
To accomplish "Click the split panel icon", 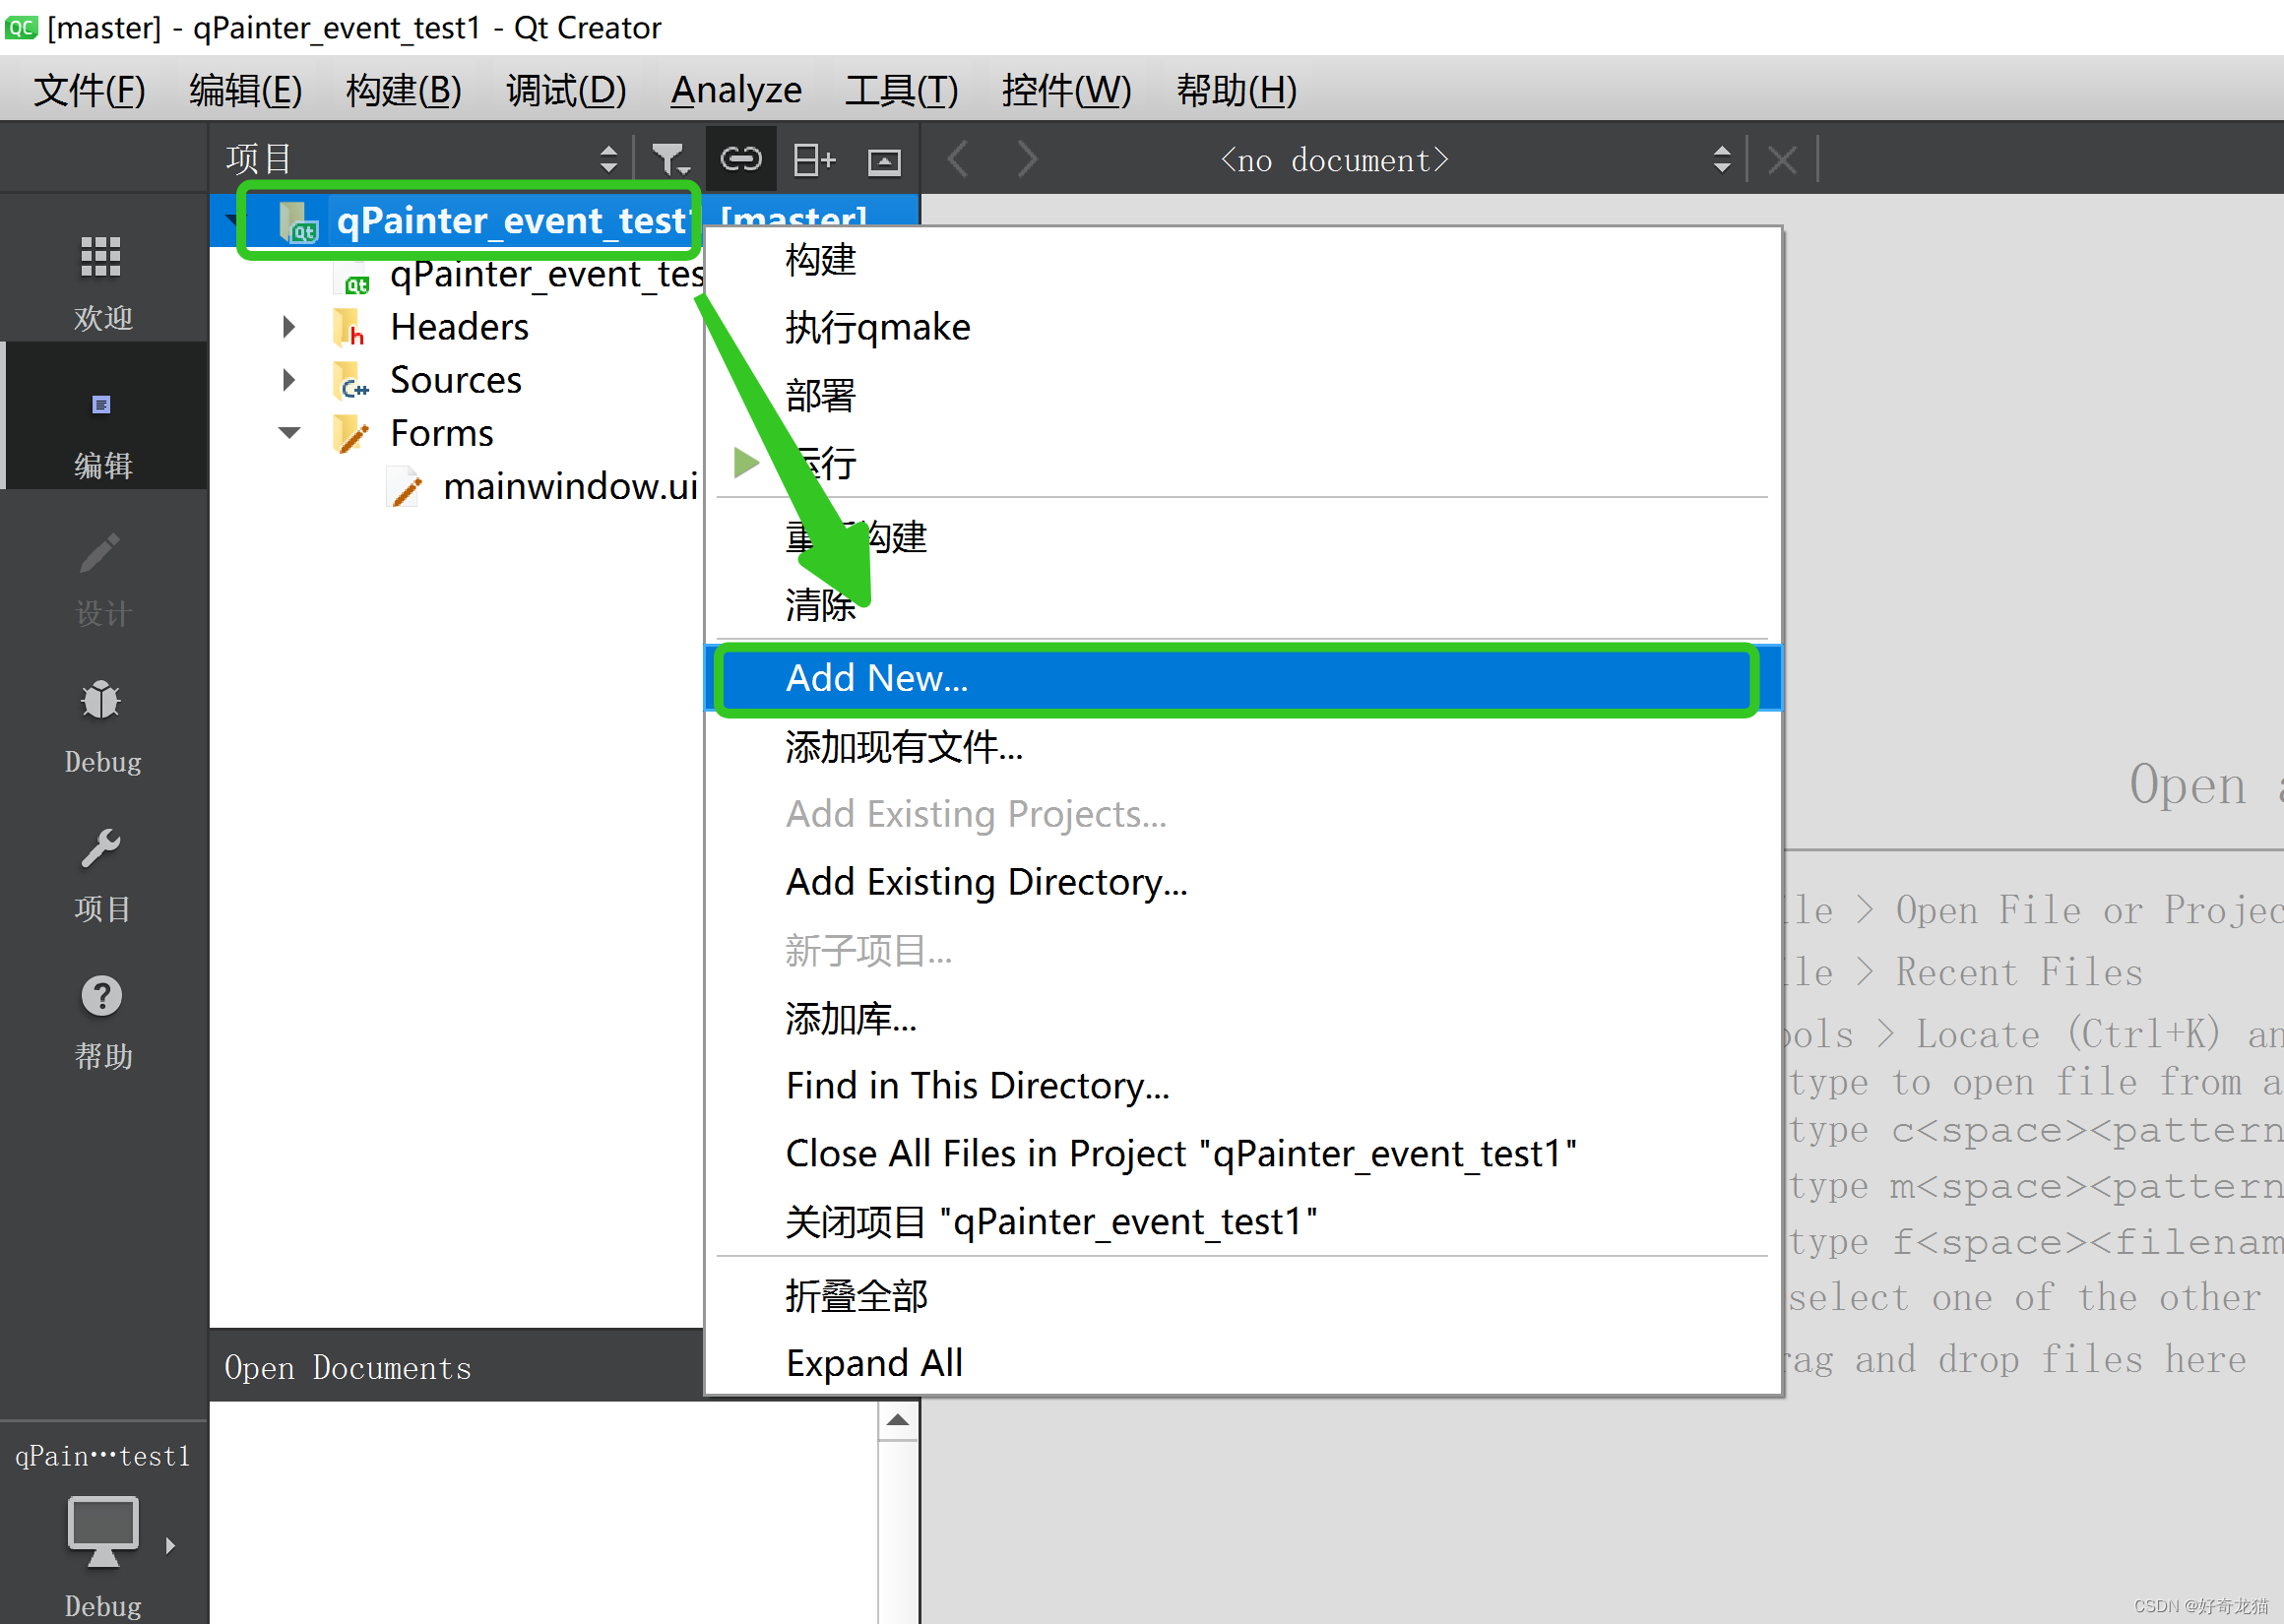I will (812, 159).
